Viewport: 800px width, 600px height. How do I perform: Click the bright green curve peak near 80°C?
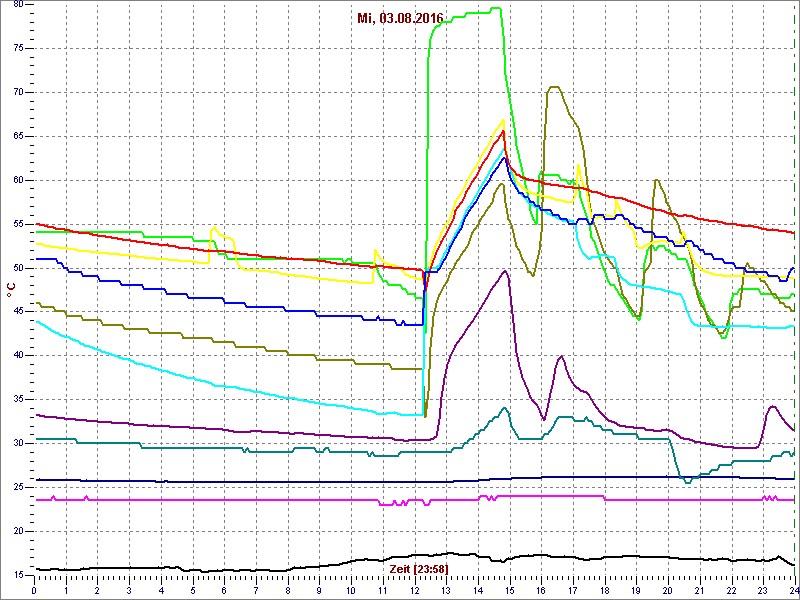click(494, 8)
